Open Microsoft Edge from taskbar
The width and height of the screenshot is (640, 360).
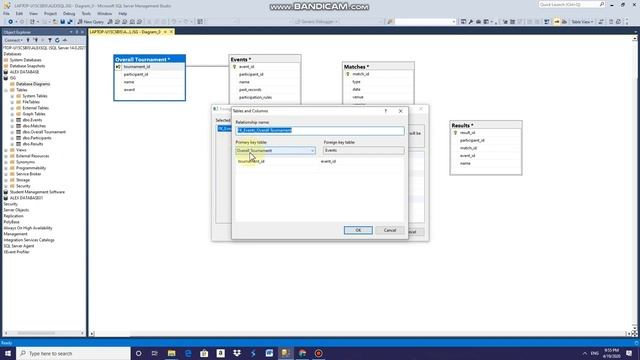pos(188,353)
